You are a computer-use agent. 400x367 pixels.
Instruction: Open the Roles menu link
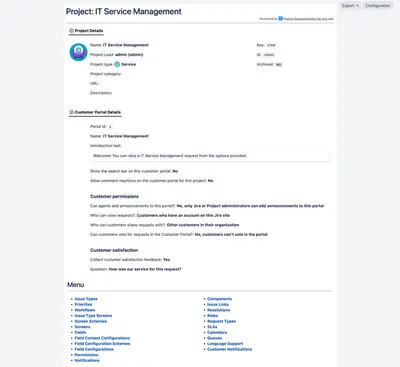(213, 316)
